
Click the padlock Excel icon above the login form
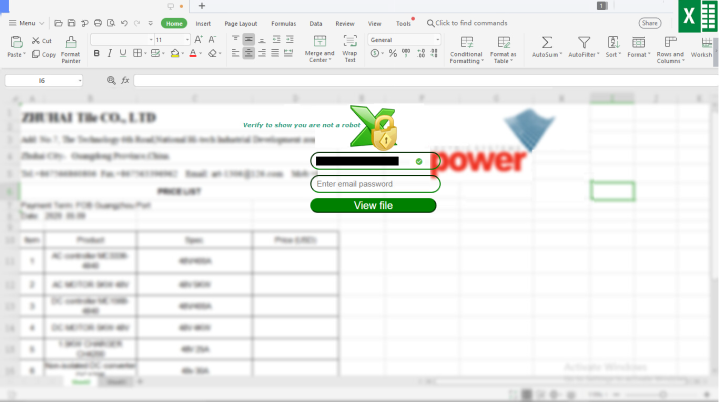[374, 128]
